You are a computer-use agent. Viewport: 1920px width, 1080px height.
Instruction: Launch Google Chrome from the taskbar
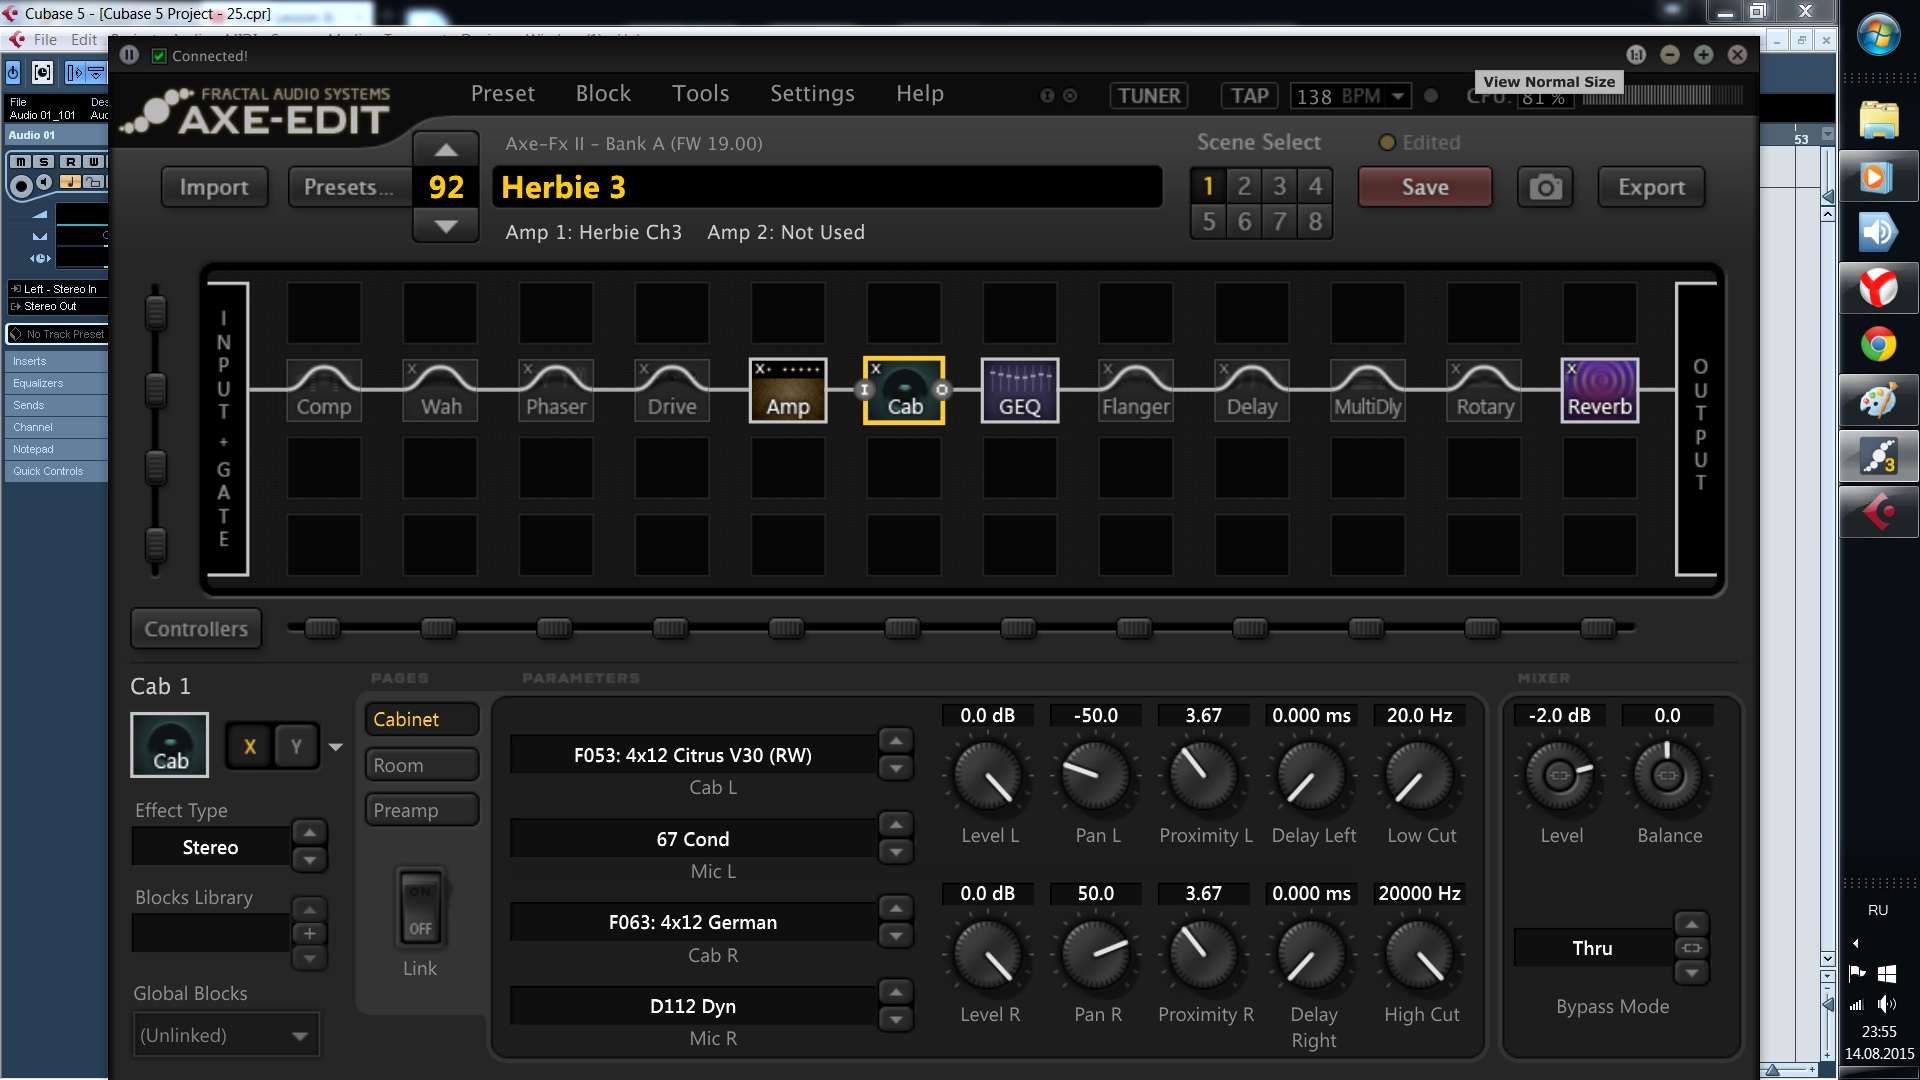[x=1878, y=345]
